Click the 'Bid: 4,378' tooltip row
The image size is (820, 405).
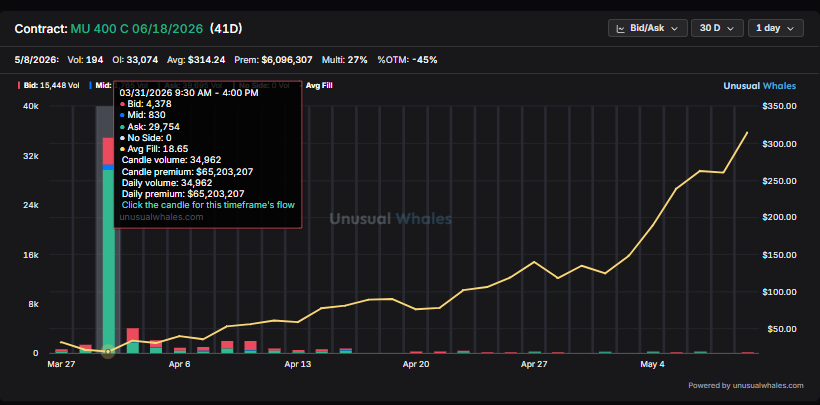(146, 104)
